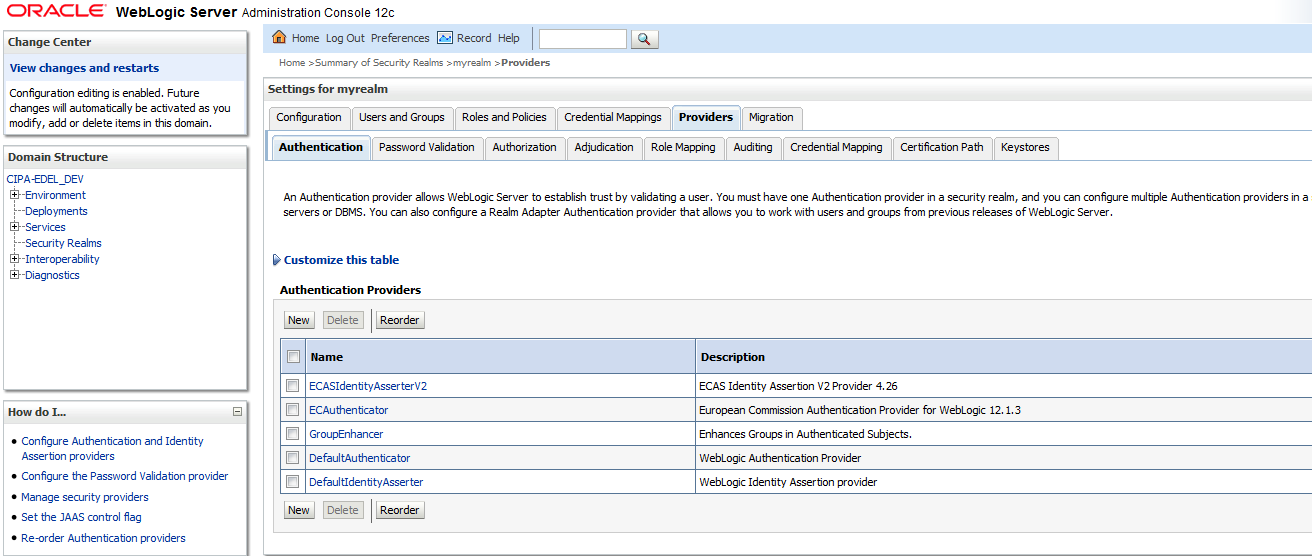The image size is (1312, 556).
Task: Click the Home house icon in toolbar
Action: (x=279, y=38)
